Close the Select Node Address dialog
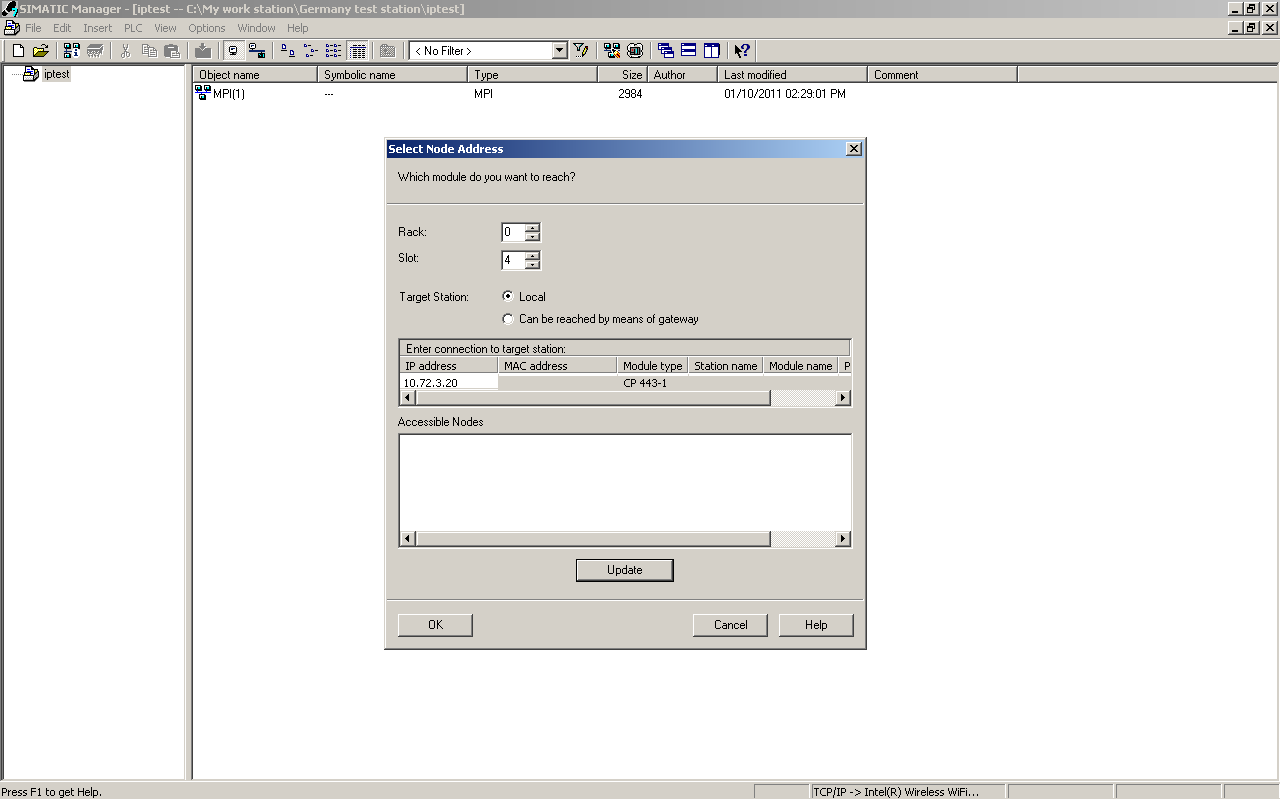The height and width of the screenshot is (800, 1280). 853,149
